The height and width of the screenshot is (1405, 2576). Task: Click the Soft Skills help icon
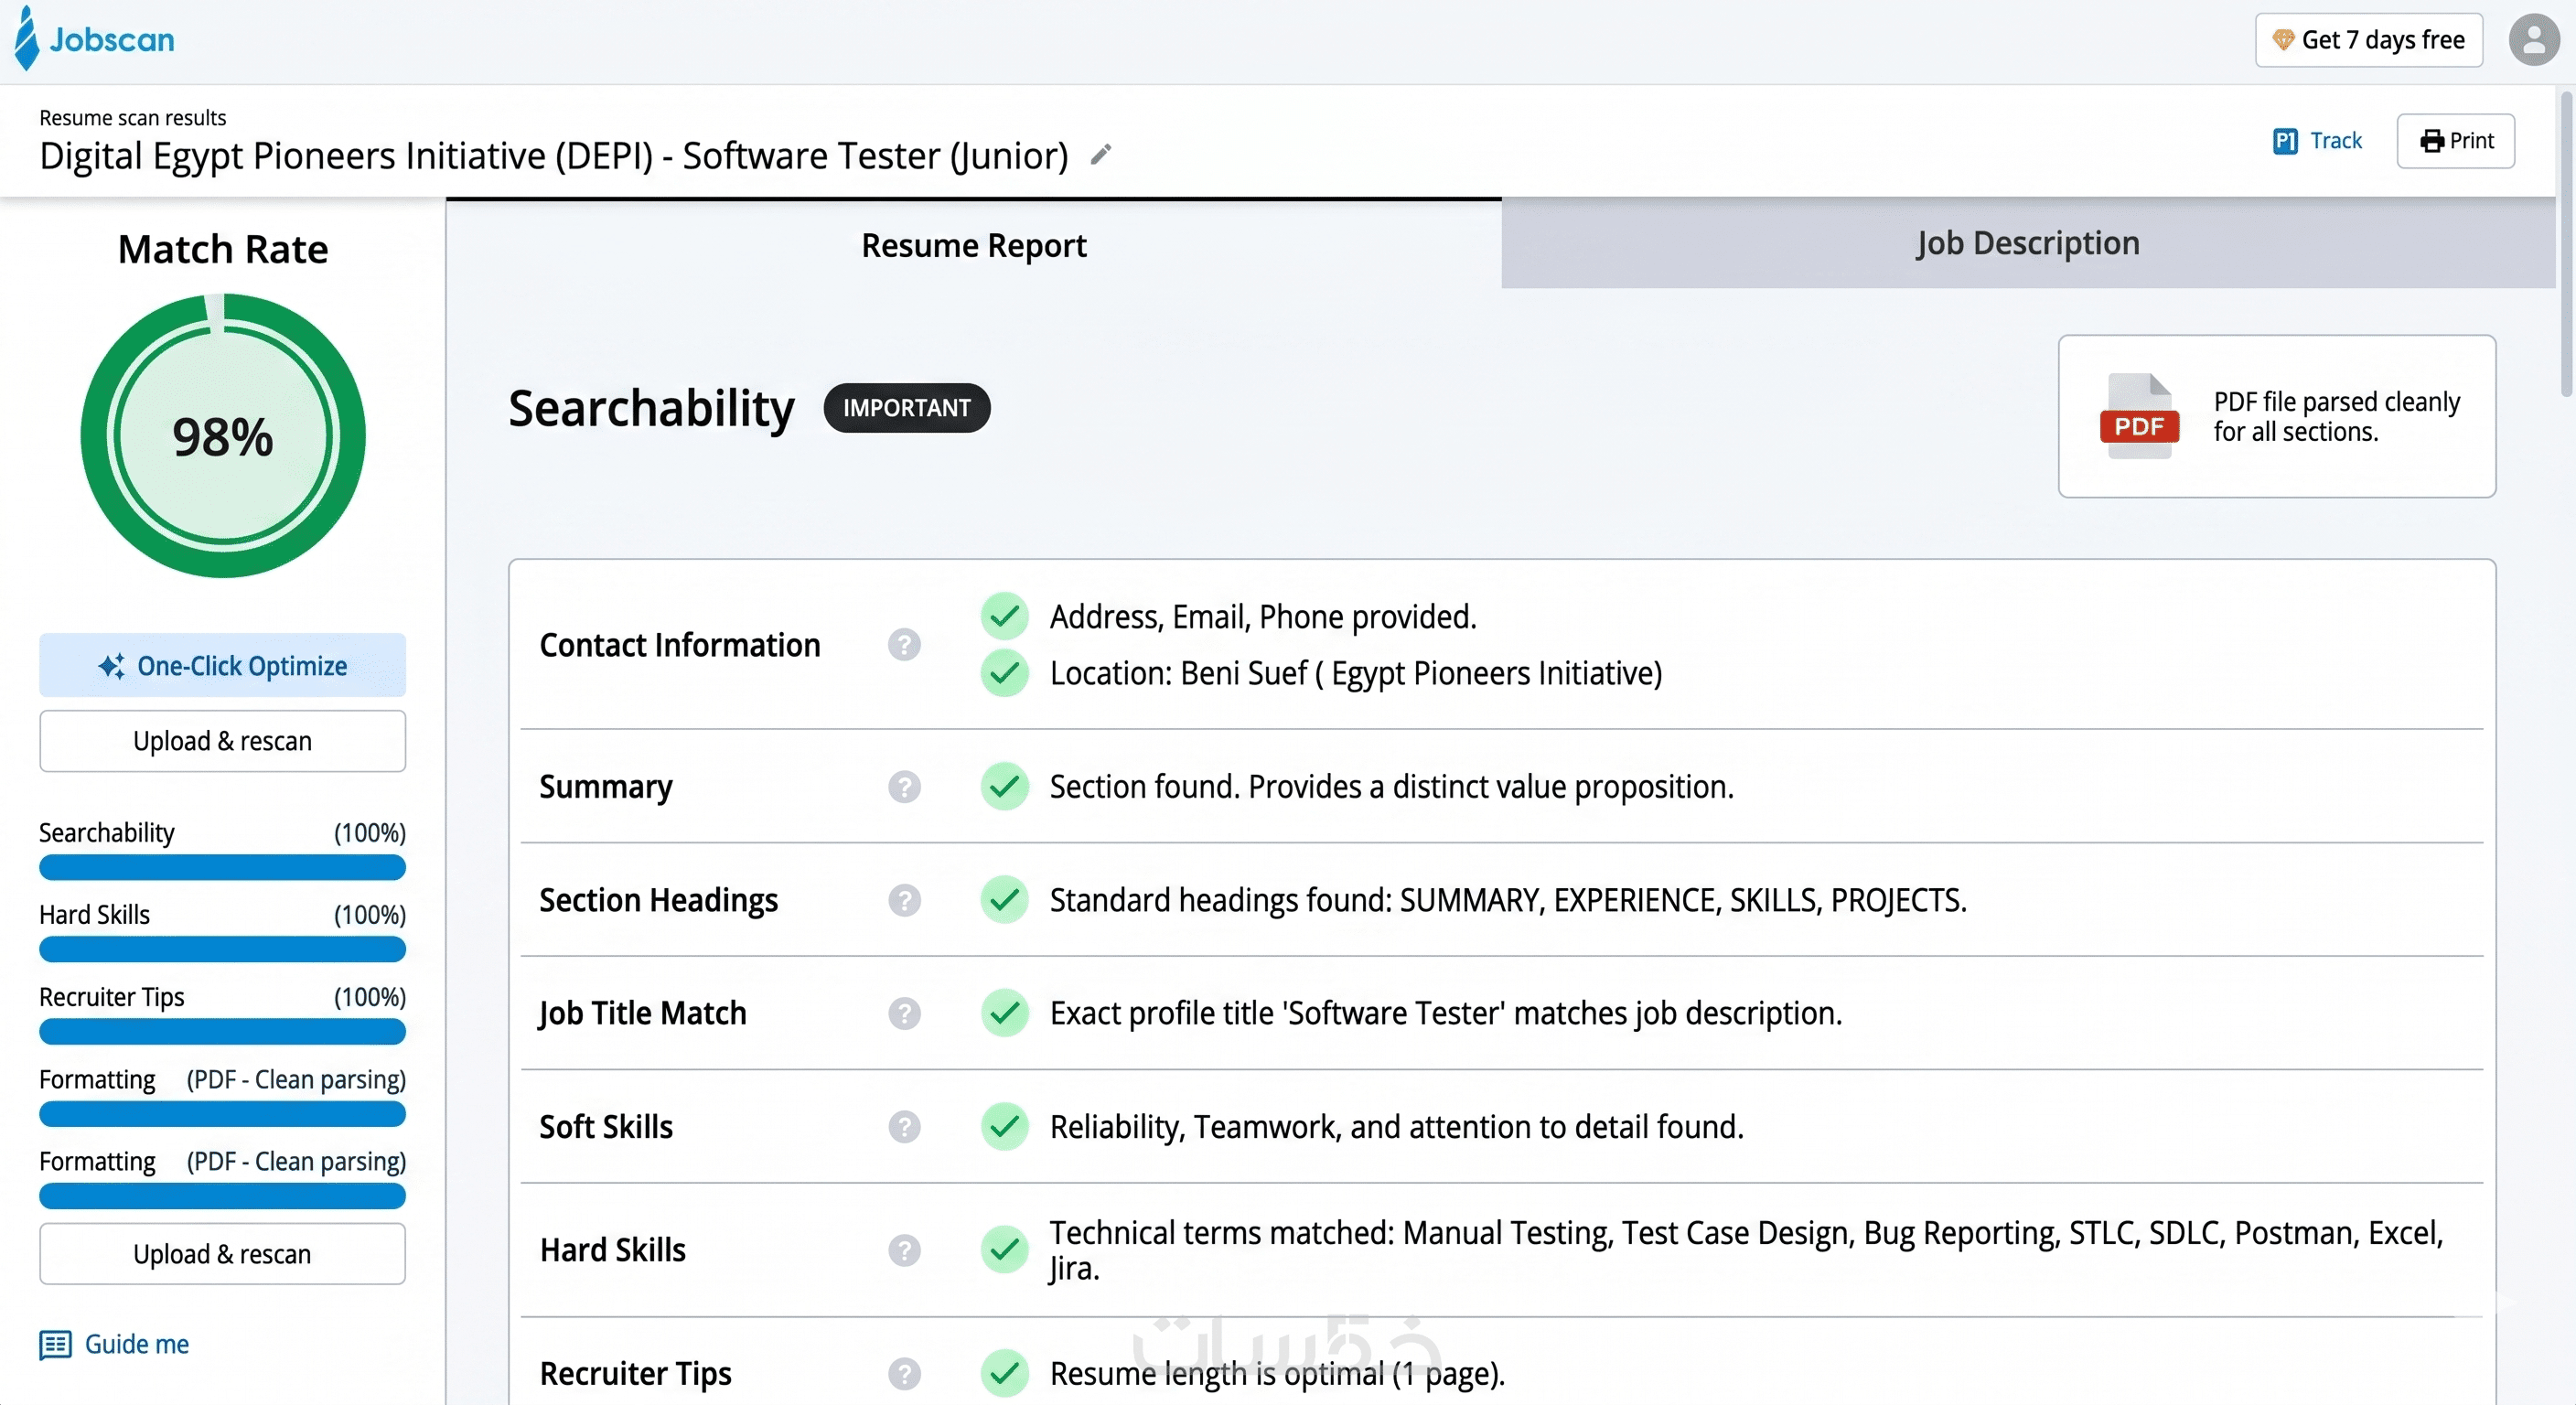pos(904,1127)
